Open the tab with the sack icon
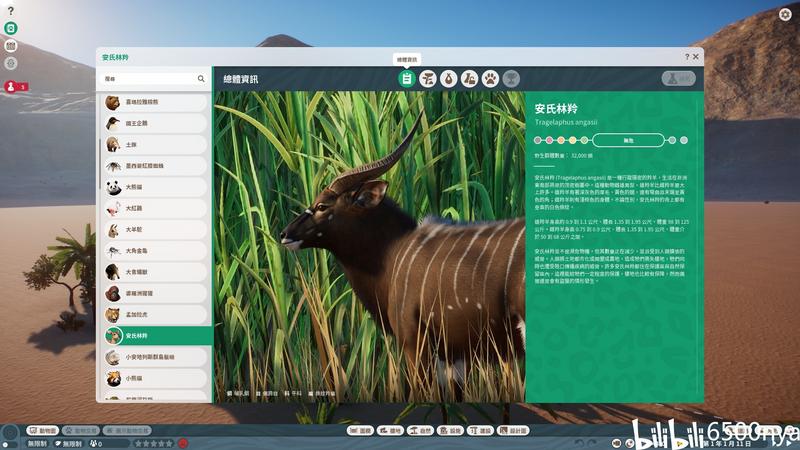Image resolution: width=800 pixels, height=450 pixels. [x=448, y=79]
